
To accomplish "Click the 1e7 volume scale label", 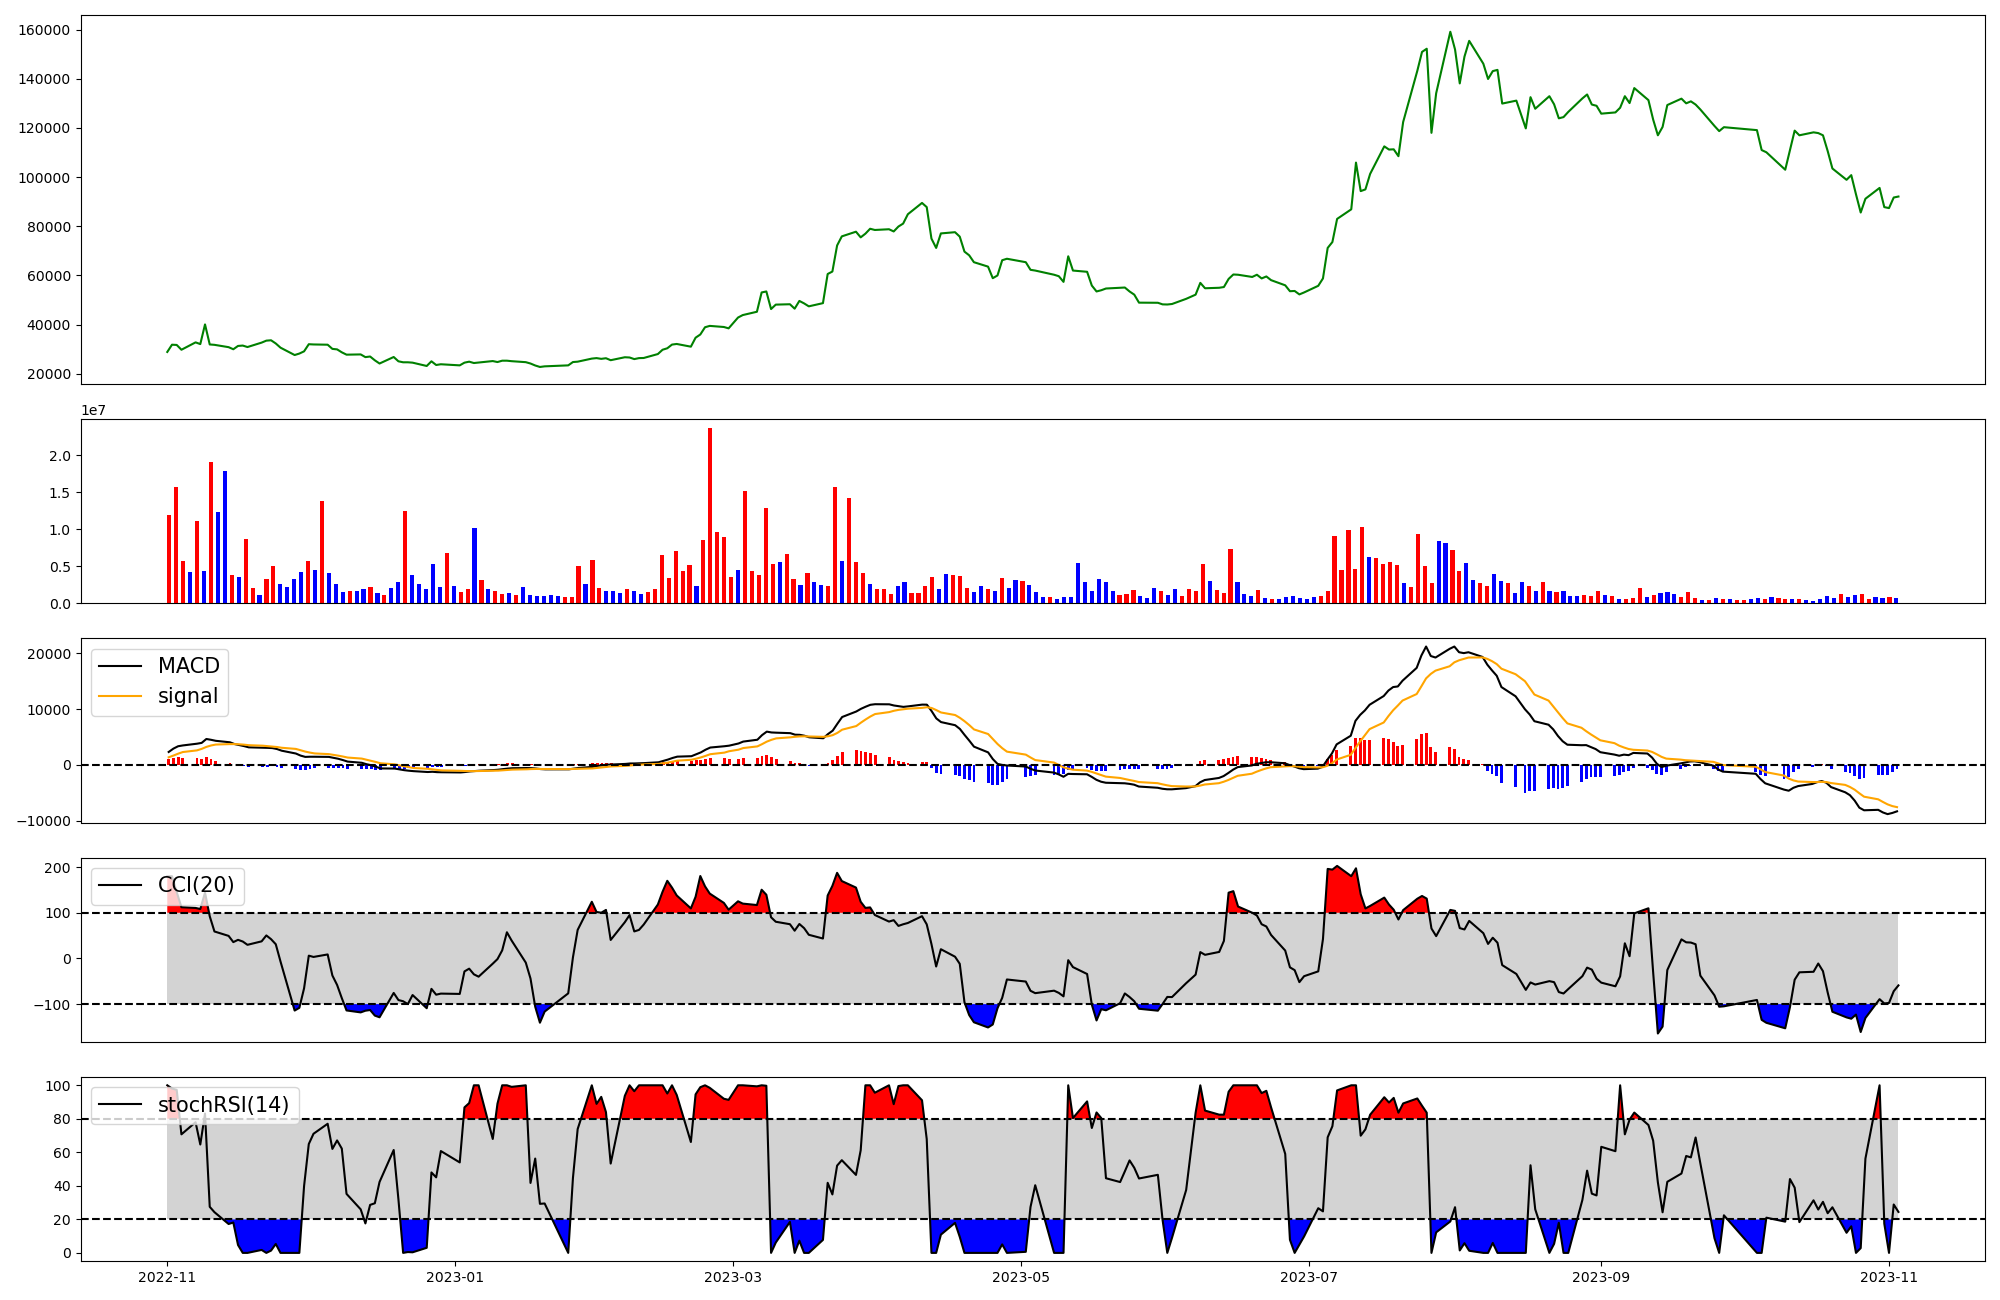I will coord(93,411).
